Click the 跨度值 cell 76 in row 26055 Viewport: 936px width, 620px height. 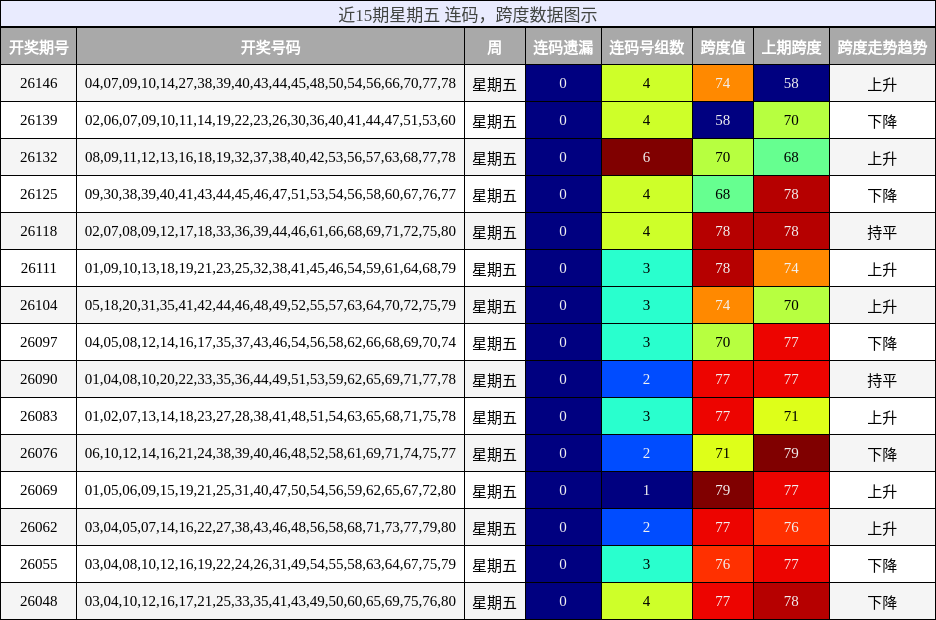tap(723, 564)
